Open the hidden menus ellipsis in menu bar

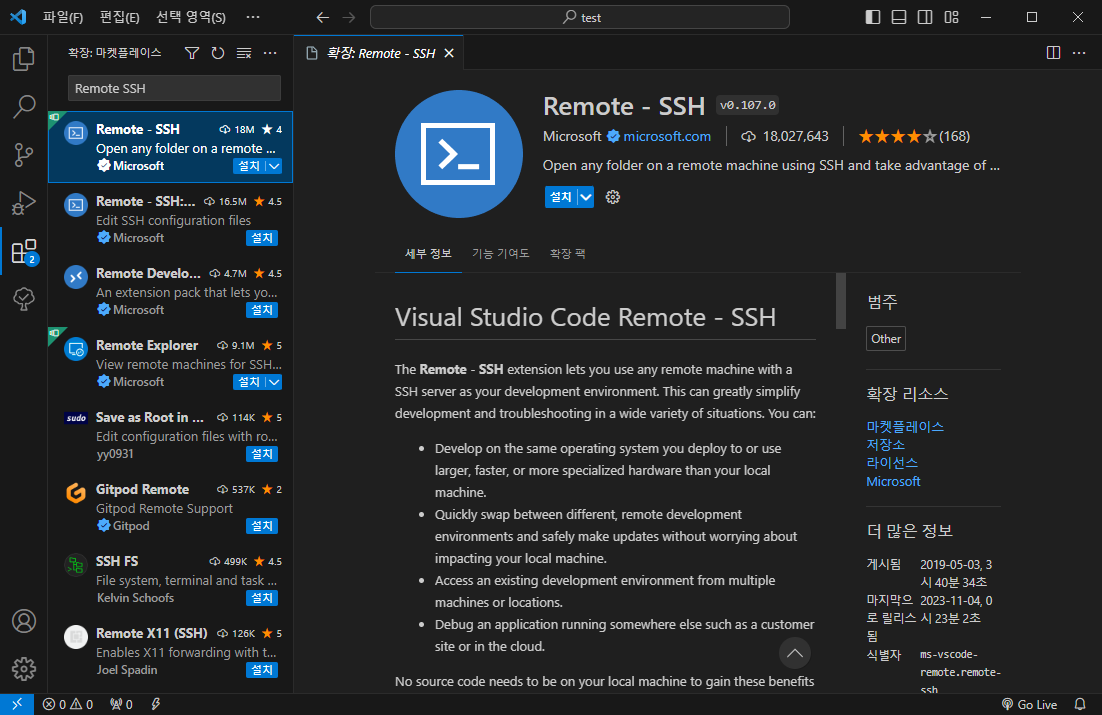coord(253,17)
